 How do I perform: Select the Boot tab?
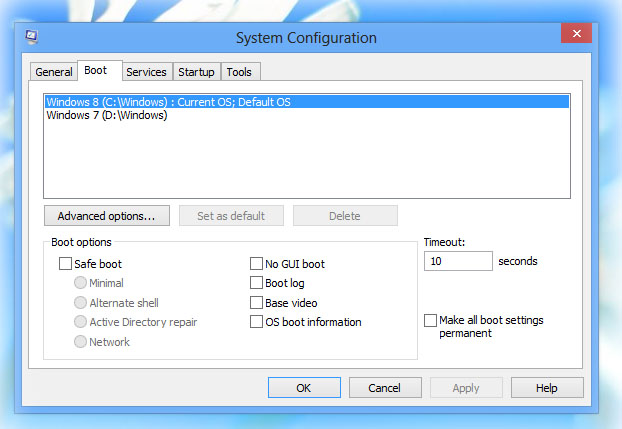click(100, 71)
